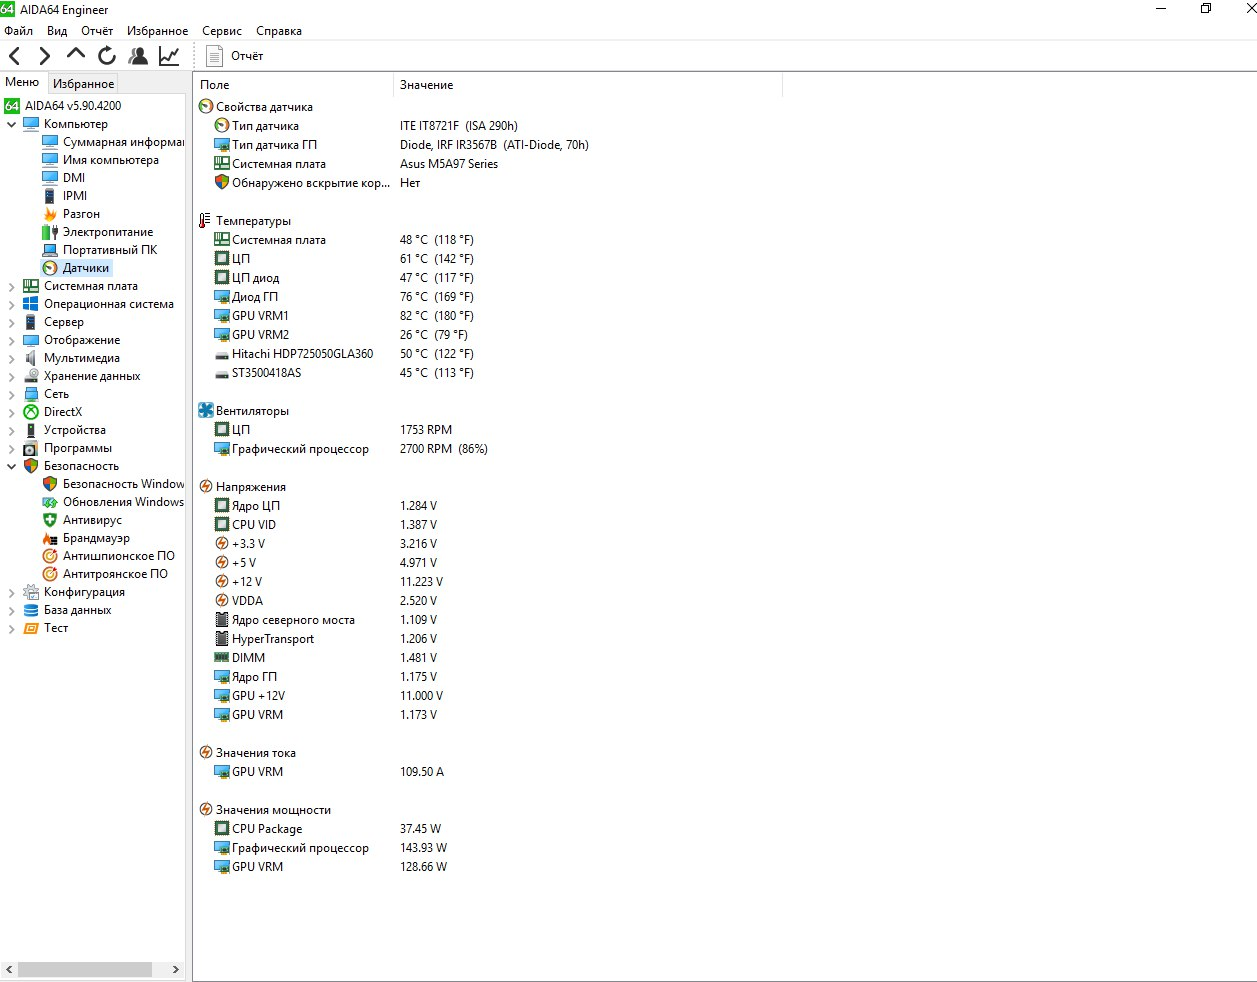Select the IPMI tree item

pyautogui.click(x=75, y=196)
